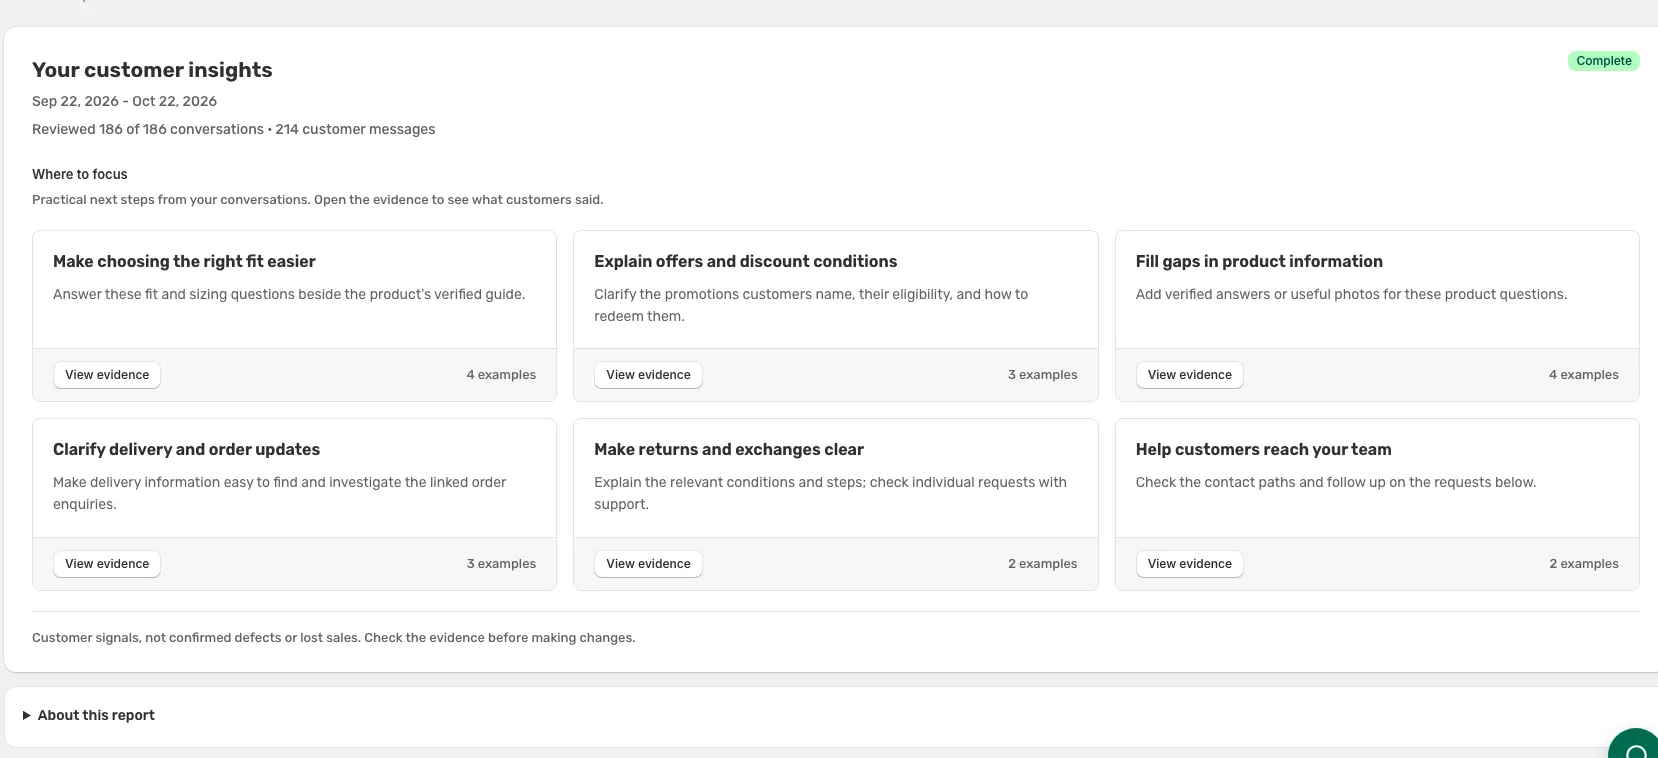
Task: Click the Make delivery information easy to find description
Action: click(279, 493)
